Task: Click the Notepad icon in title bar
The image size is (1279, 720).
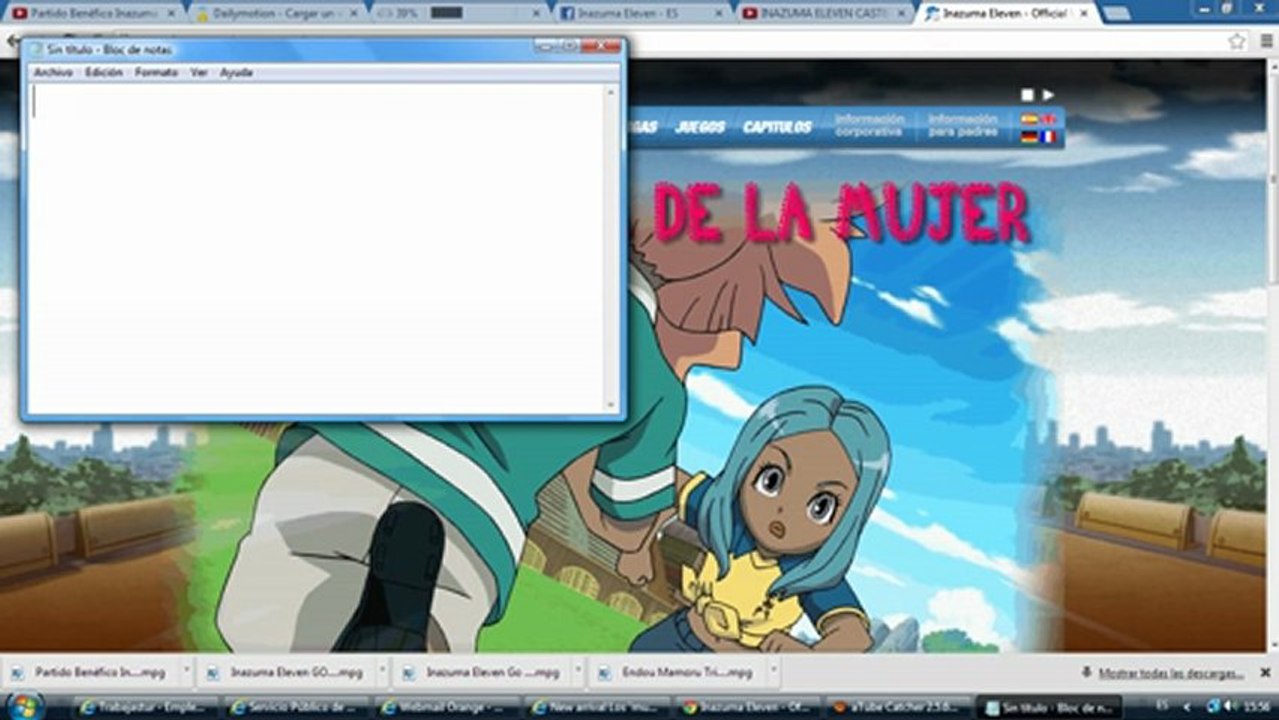Action: (x=36, y=48)
